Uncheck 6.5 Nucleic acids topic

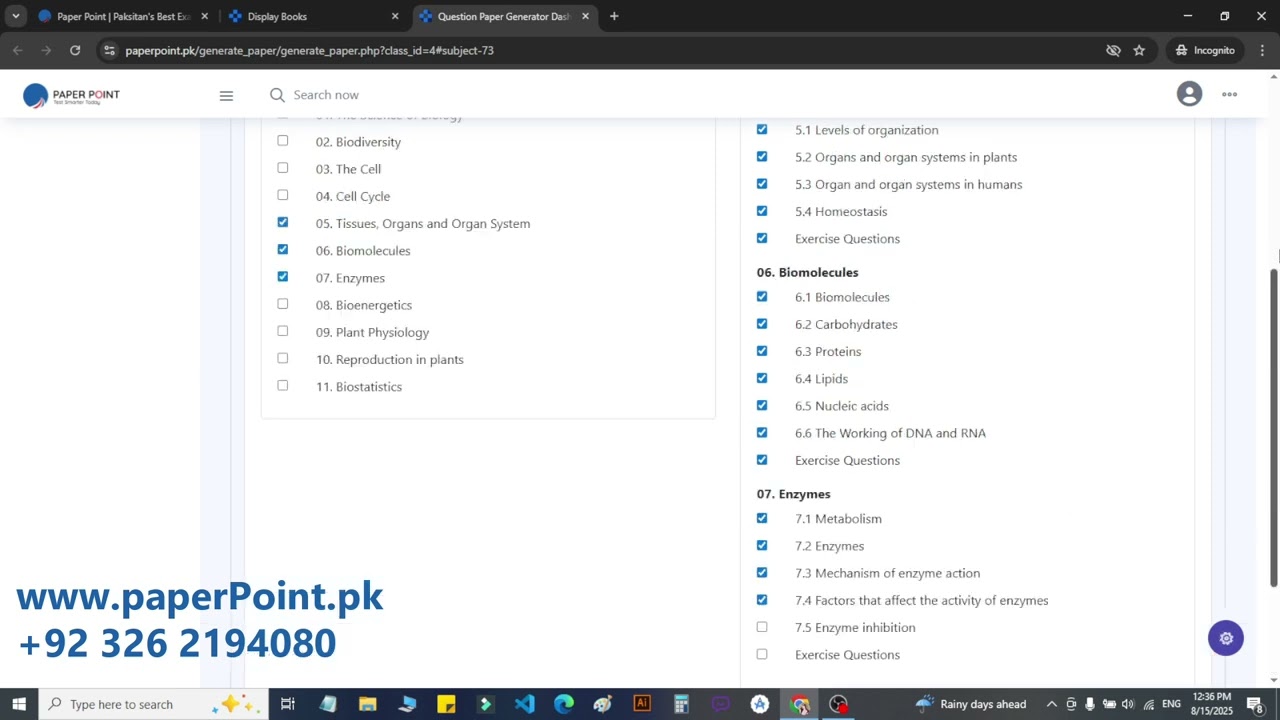[762, 405]
